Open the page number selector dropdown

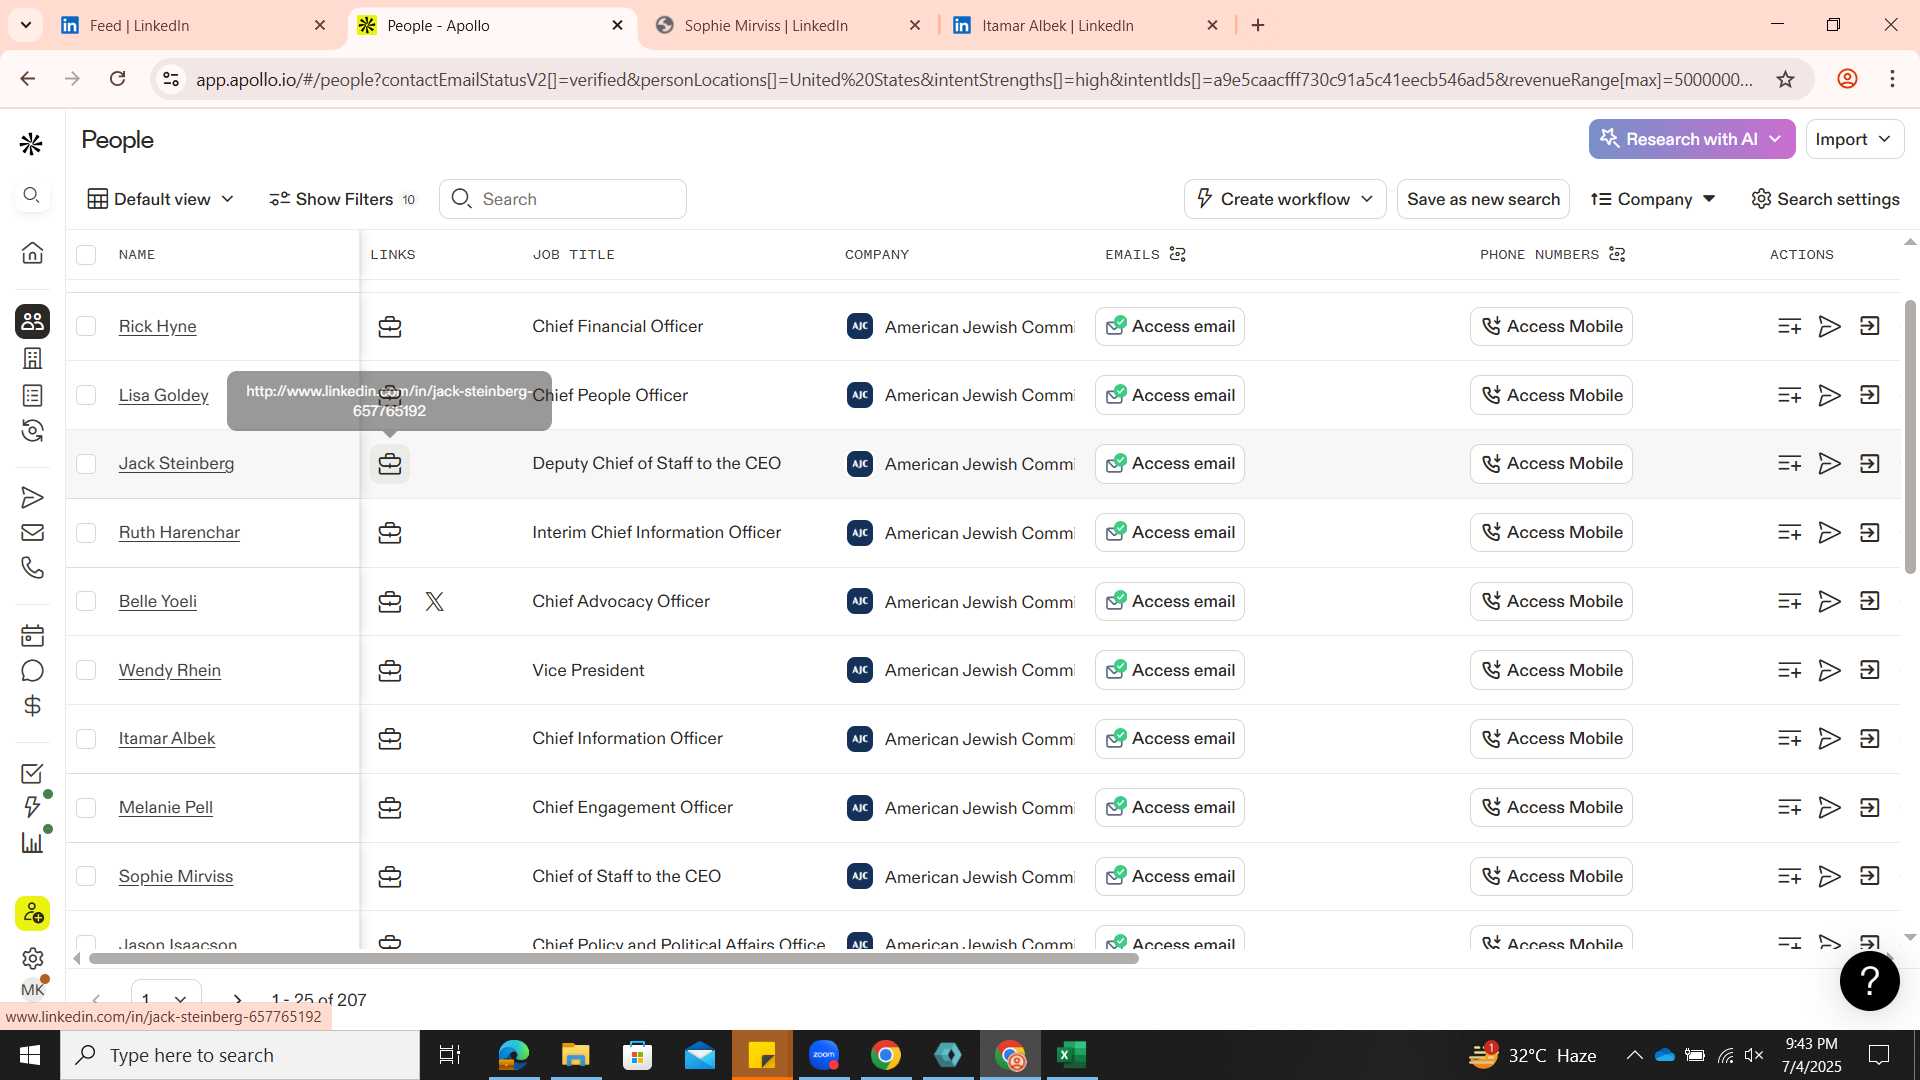coord(165,998)
